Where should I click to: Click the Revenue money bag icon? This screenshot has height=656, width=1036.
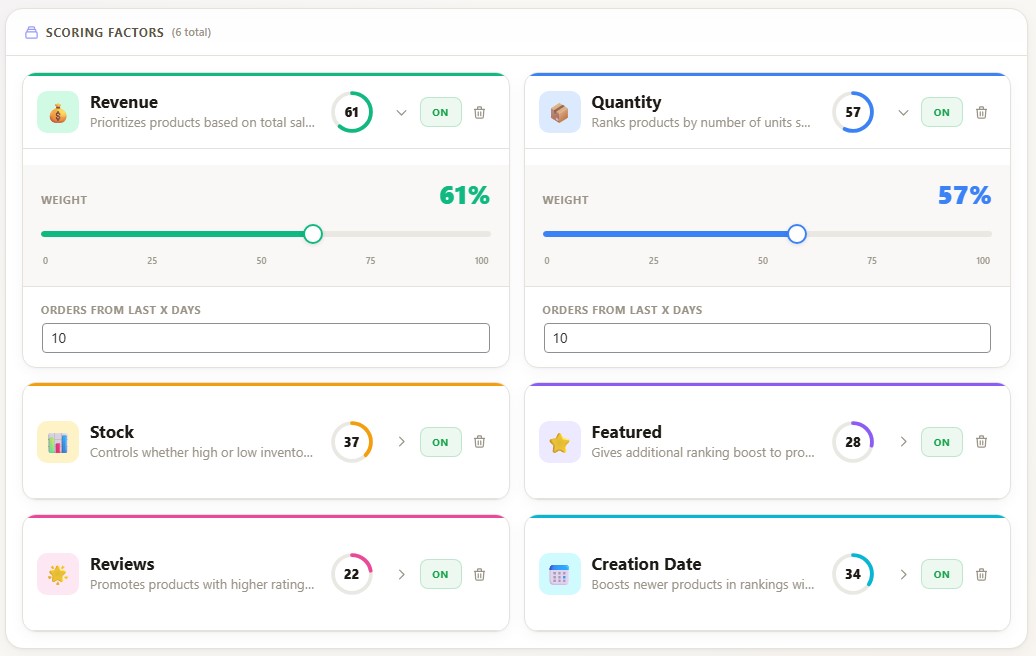point(58,112)
